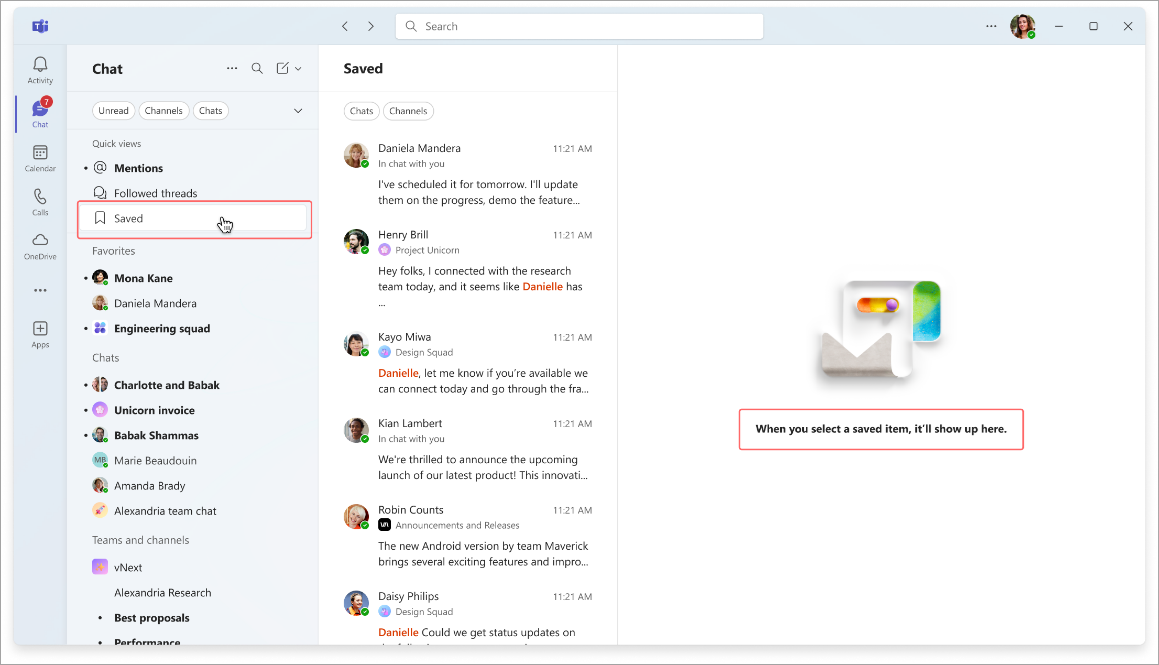
Task: Go back with the left navigation arrow
Action: click(x=344, y=27)
